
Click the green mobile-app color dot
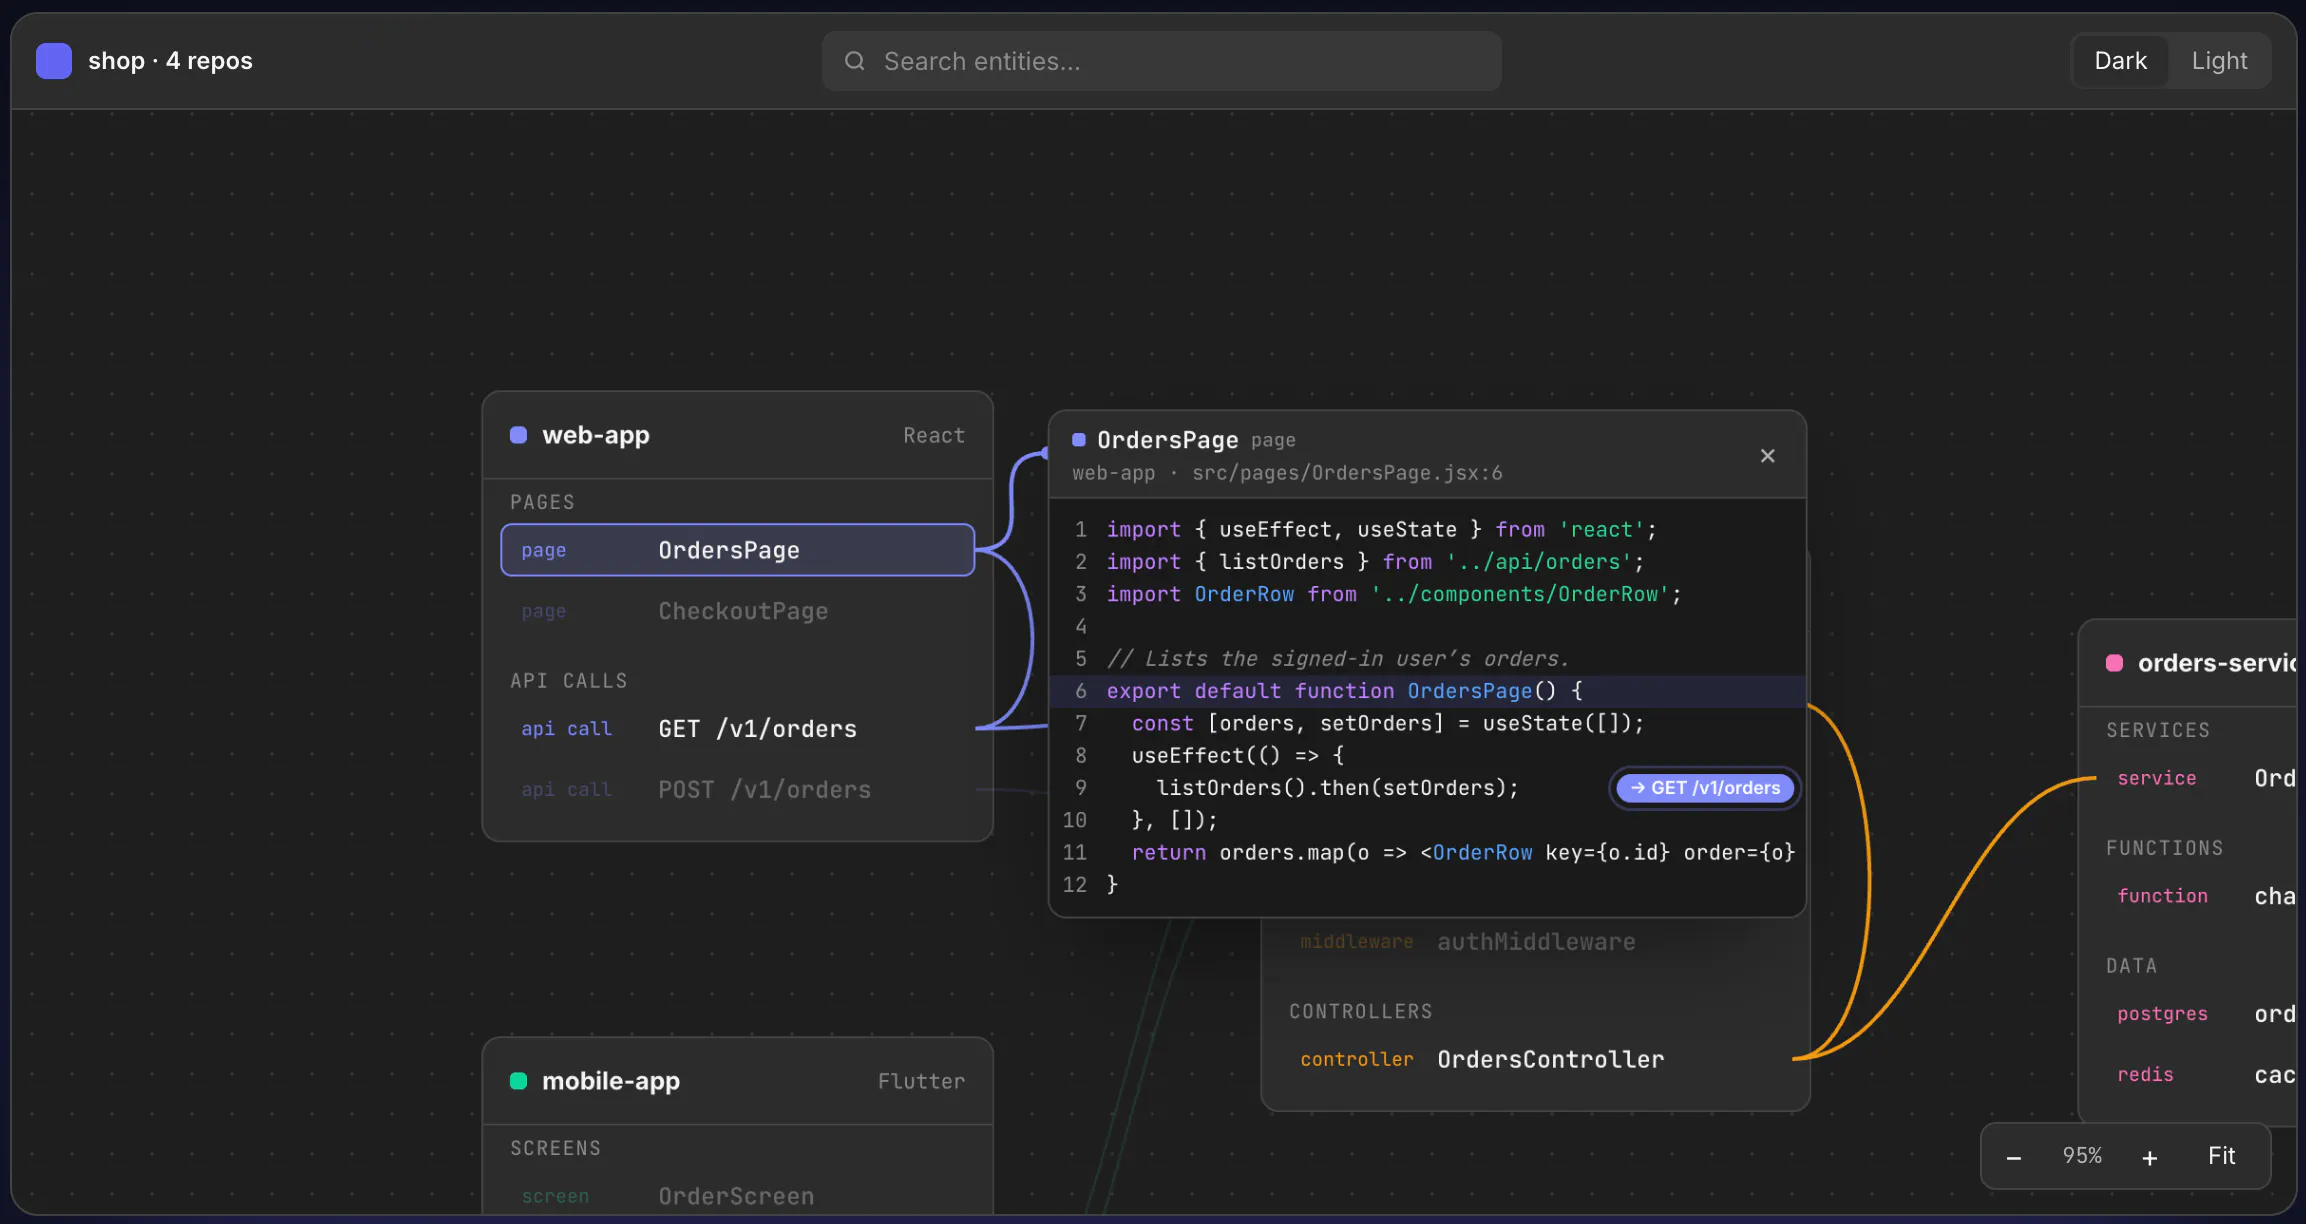[x=518, y=1081]
